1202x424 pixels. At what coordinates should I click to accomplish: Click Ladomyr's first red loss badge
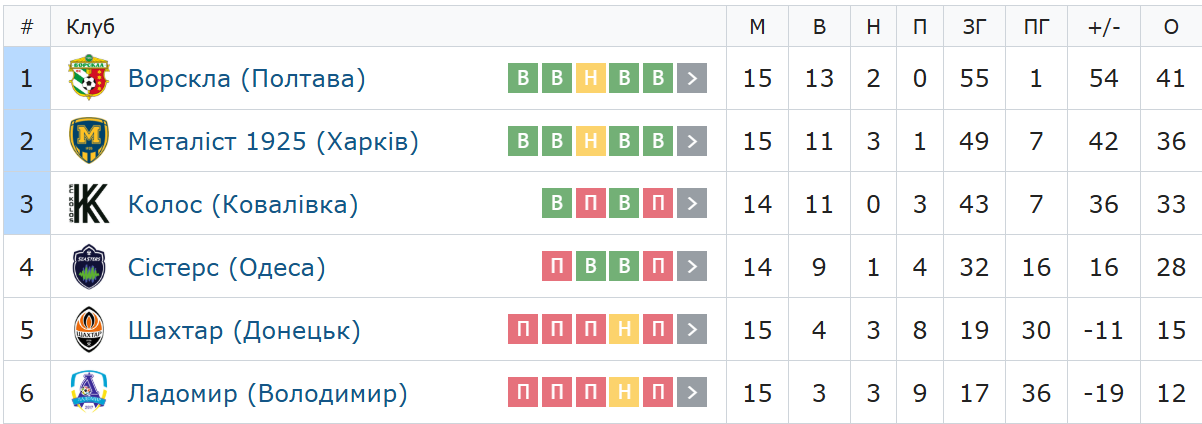(523, 393)
